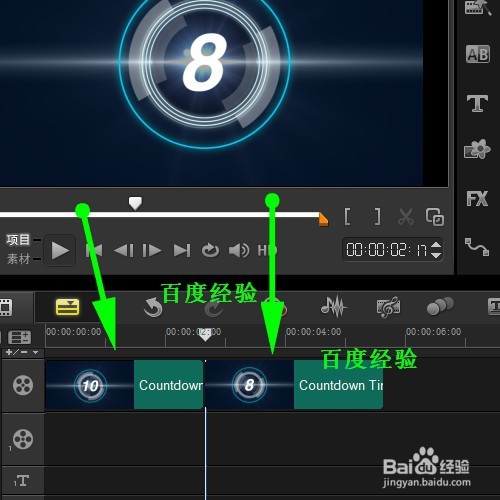Decrease timecode with down stepper arrow
The width and height of the screenshot is (500, 500).
point(436,255)
